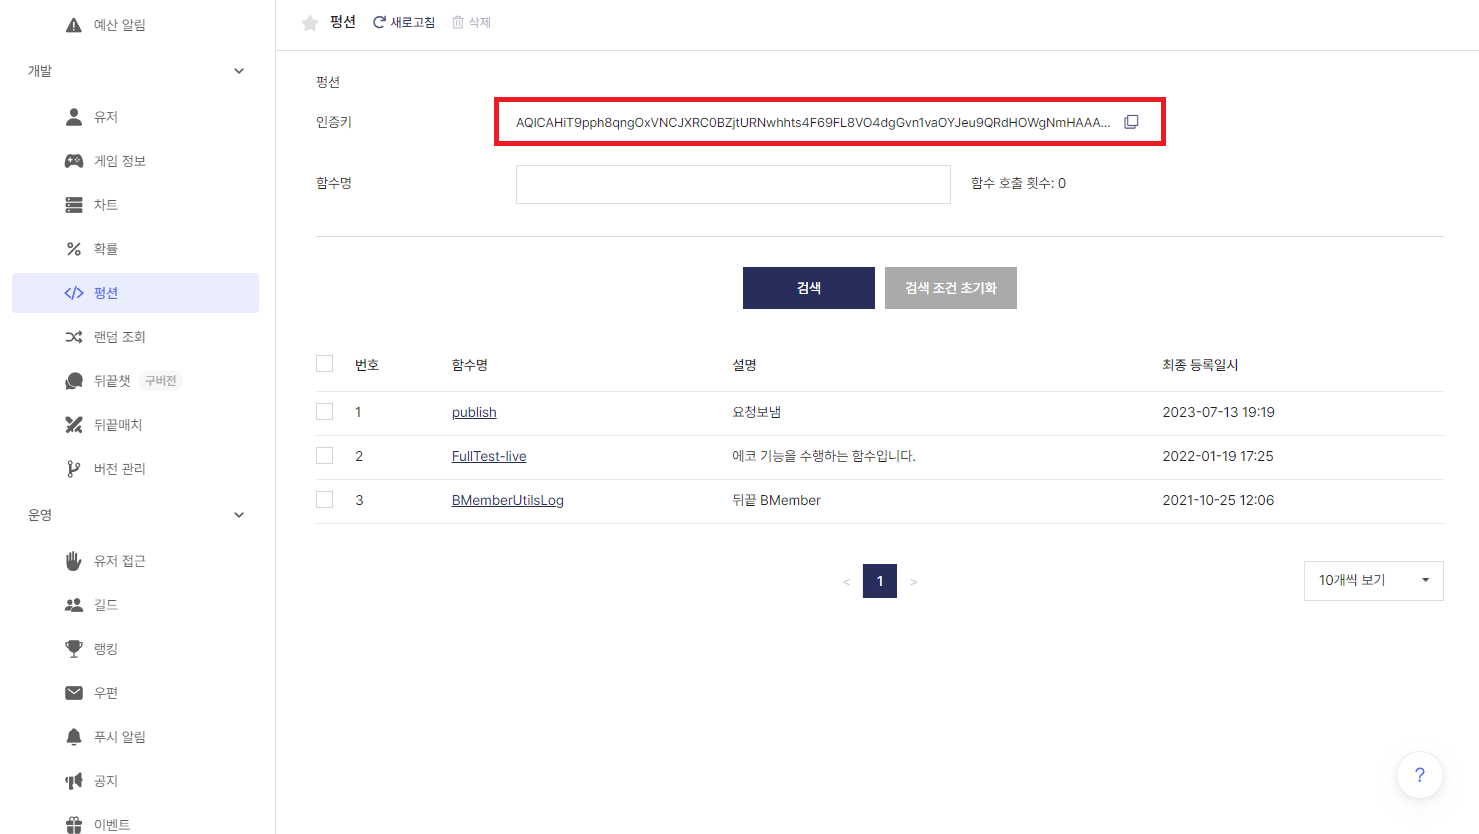The image size is (1479, 834).
Task: Collapse the 운영 section chevron
Action: point(239,515)
